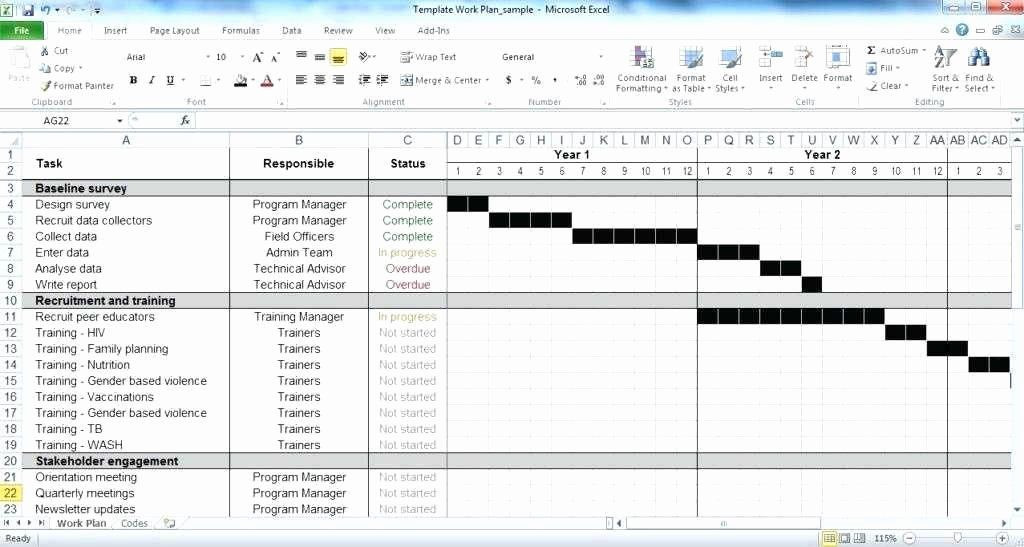Click the formula bar input field
The width and height of the screenshot is (1024, 547).
point(604,120)
